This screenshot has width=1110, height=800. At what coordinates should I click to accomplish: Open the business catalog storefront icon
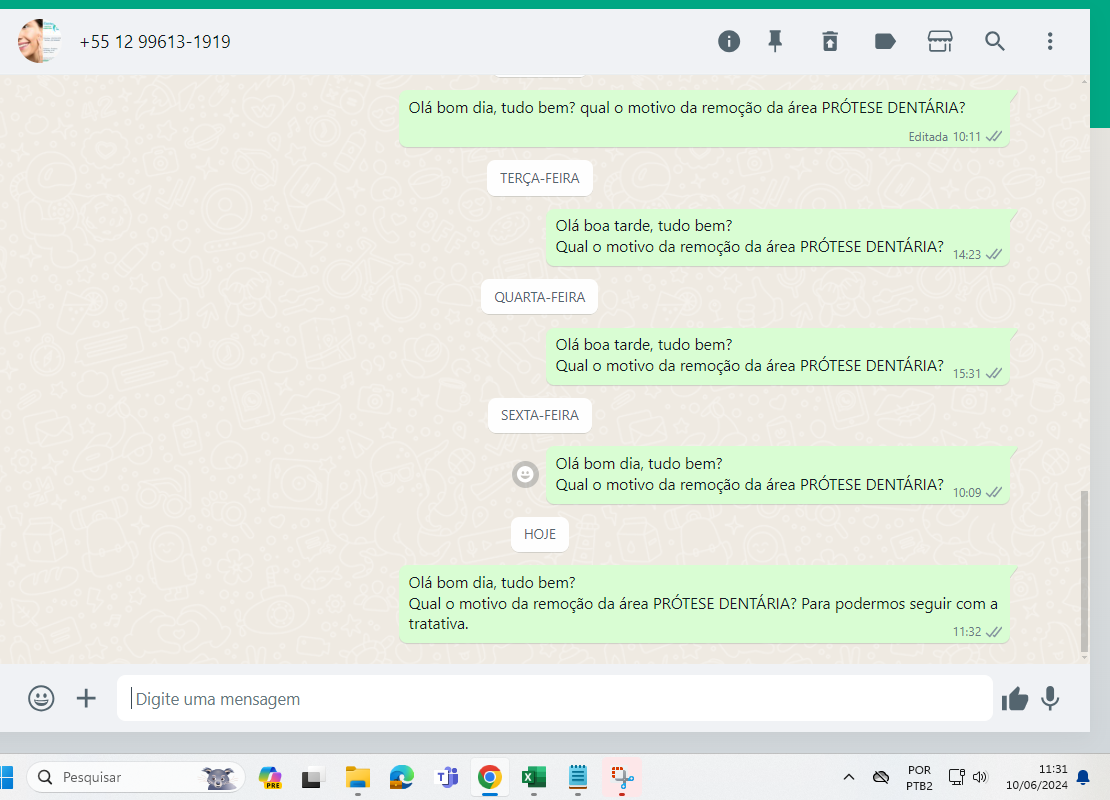coord(940,41)
